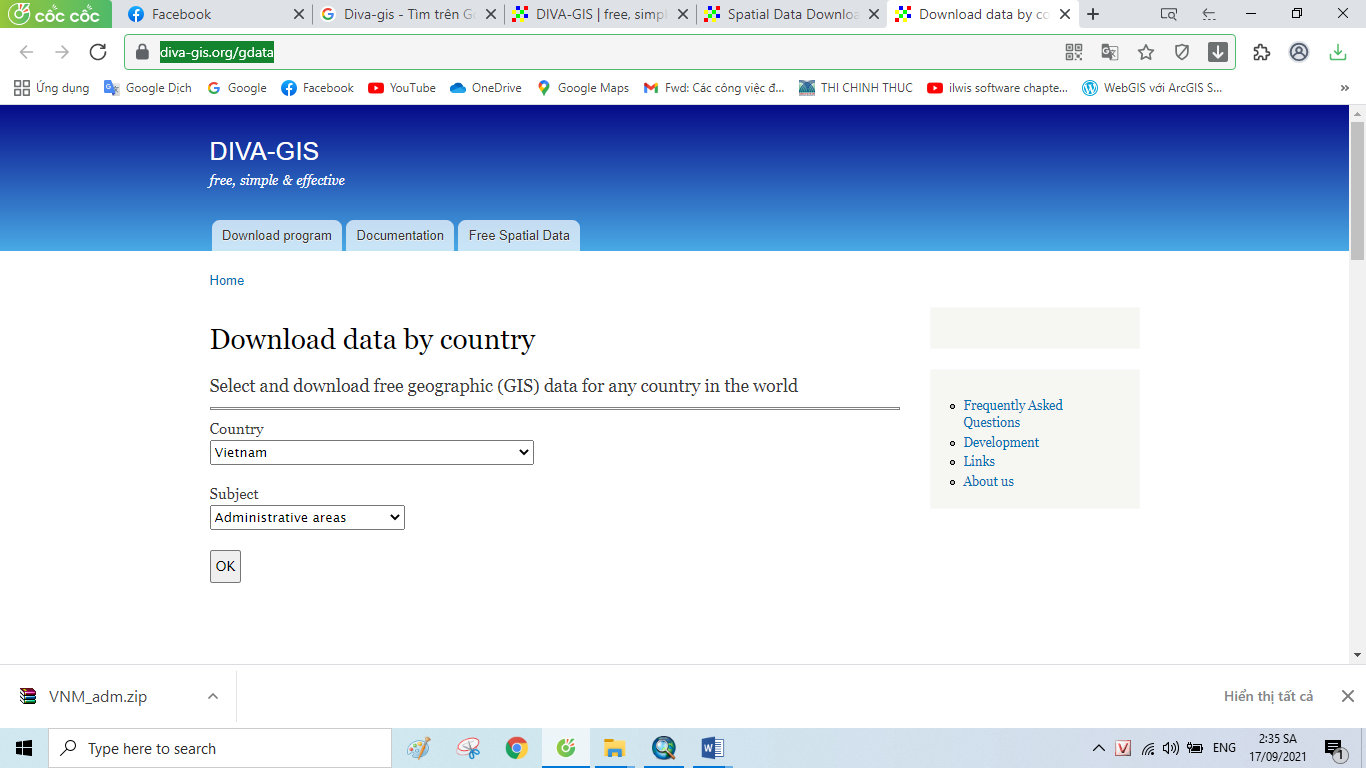Image resolution: width=1366 pixels, height=768 pixels.
Task: Launch Word from the taskbar
Action: pyautogui.click(x=712, y=747)
